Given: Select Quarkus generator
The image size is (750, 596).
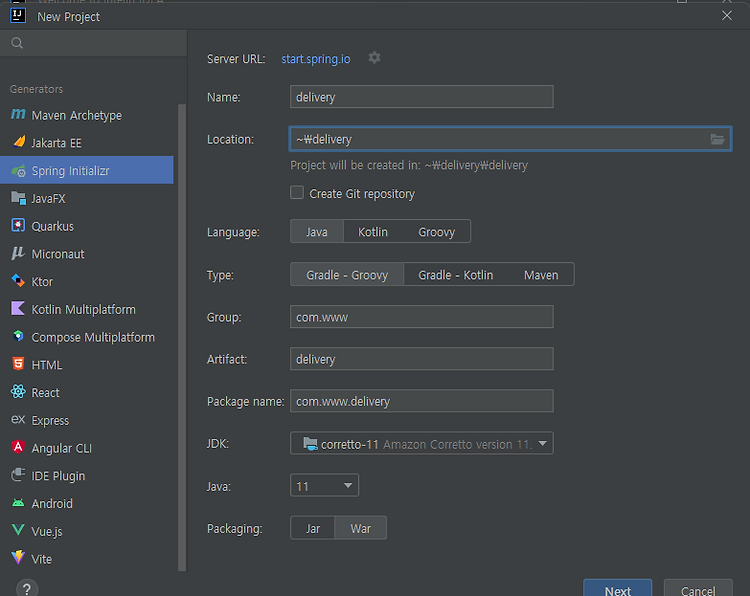Looking at the screenshot, I should coord(87,226).
